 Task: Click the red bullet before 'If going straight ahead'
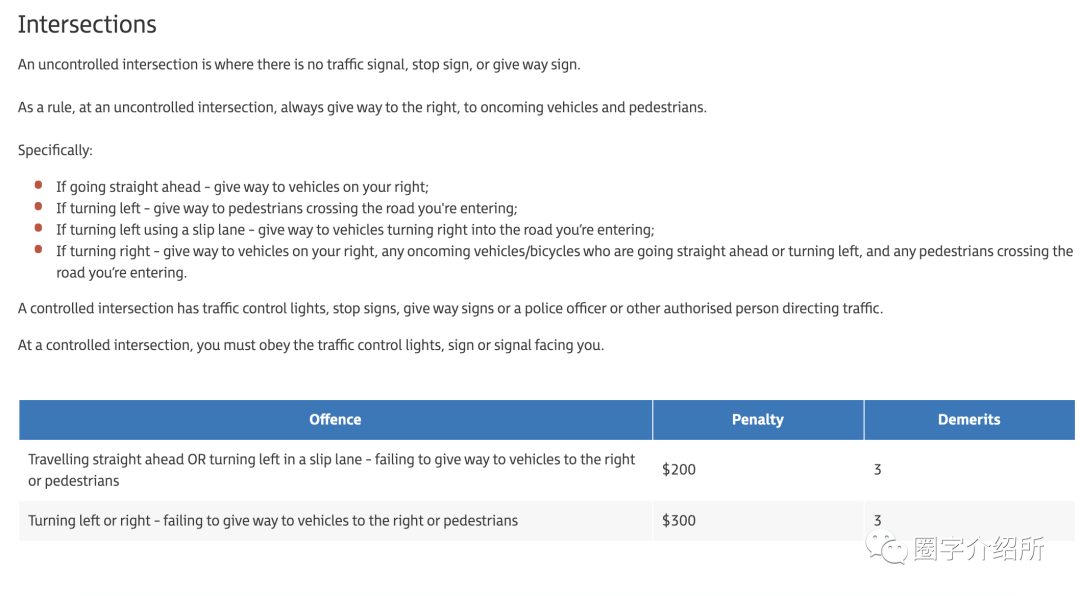[x=38, y=185]
